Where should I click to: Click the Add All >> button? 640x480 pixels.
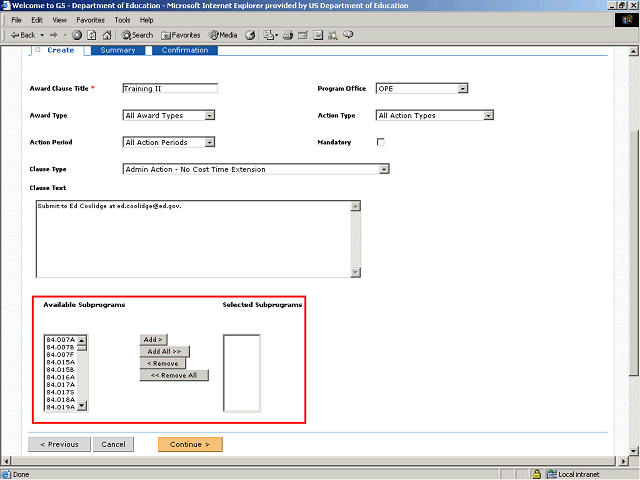[164, 351]
